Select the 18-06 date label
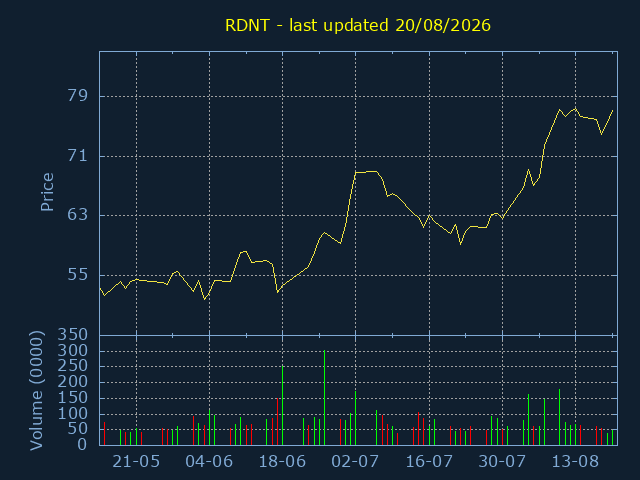 (x=282, y=462)
